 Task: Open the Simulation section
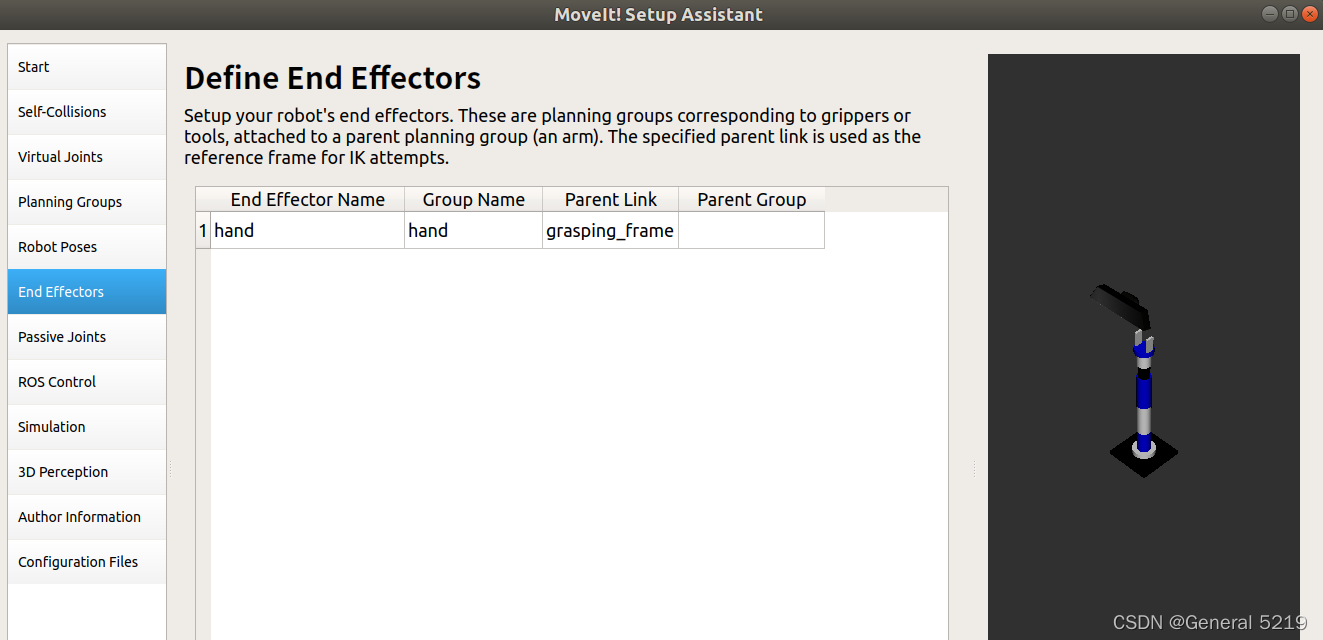click(x=87, y=427)
